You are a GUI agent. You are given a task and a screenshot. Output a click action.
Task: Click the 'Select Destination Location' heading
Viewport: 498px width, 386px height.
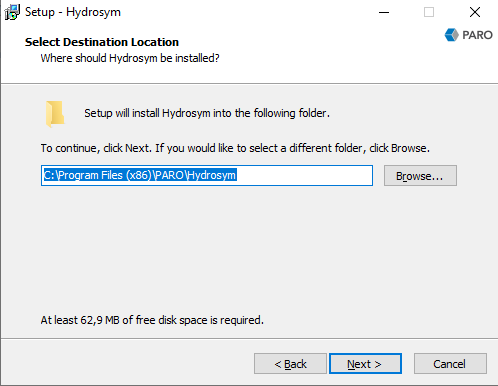[102, 42]
